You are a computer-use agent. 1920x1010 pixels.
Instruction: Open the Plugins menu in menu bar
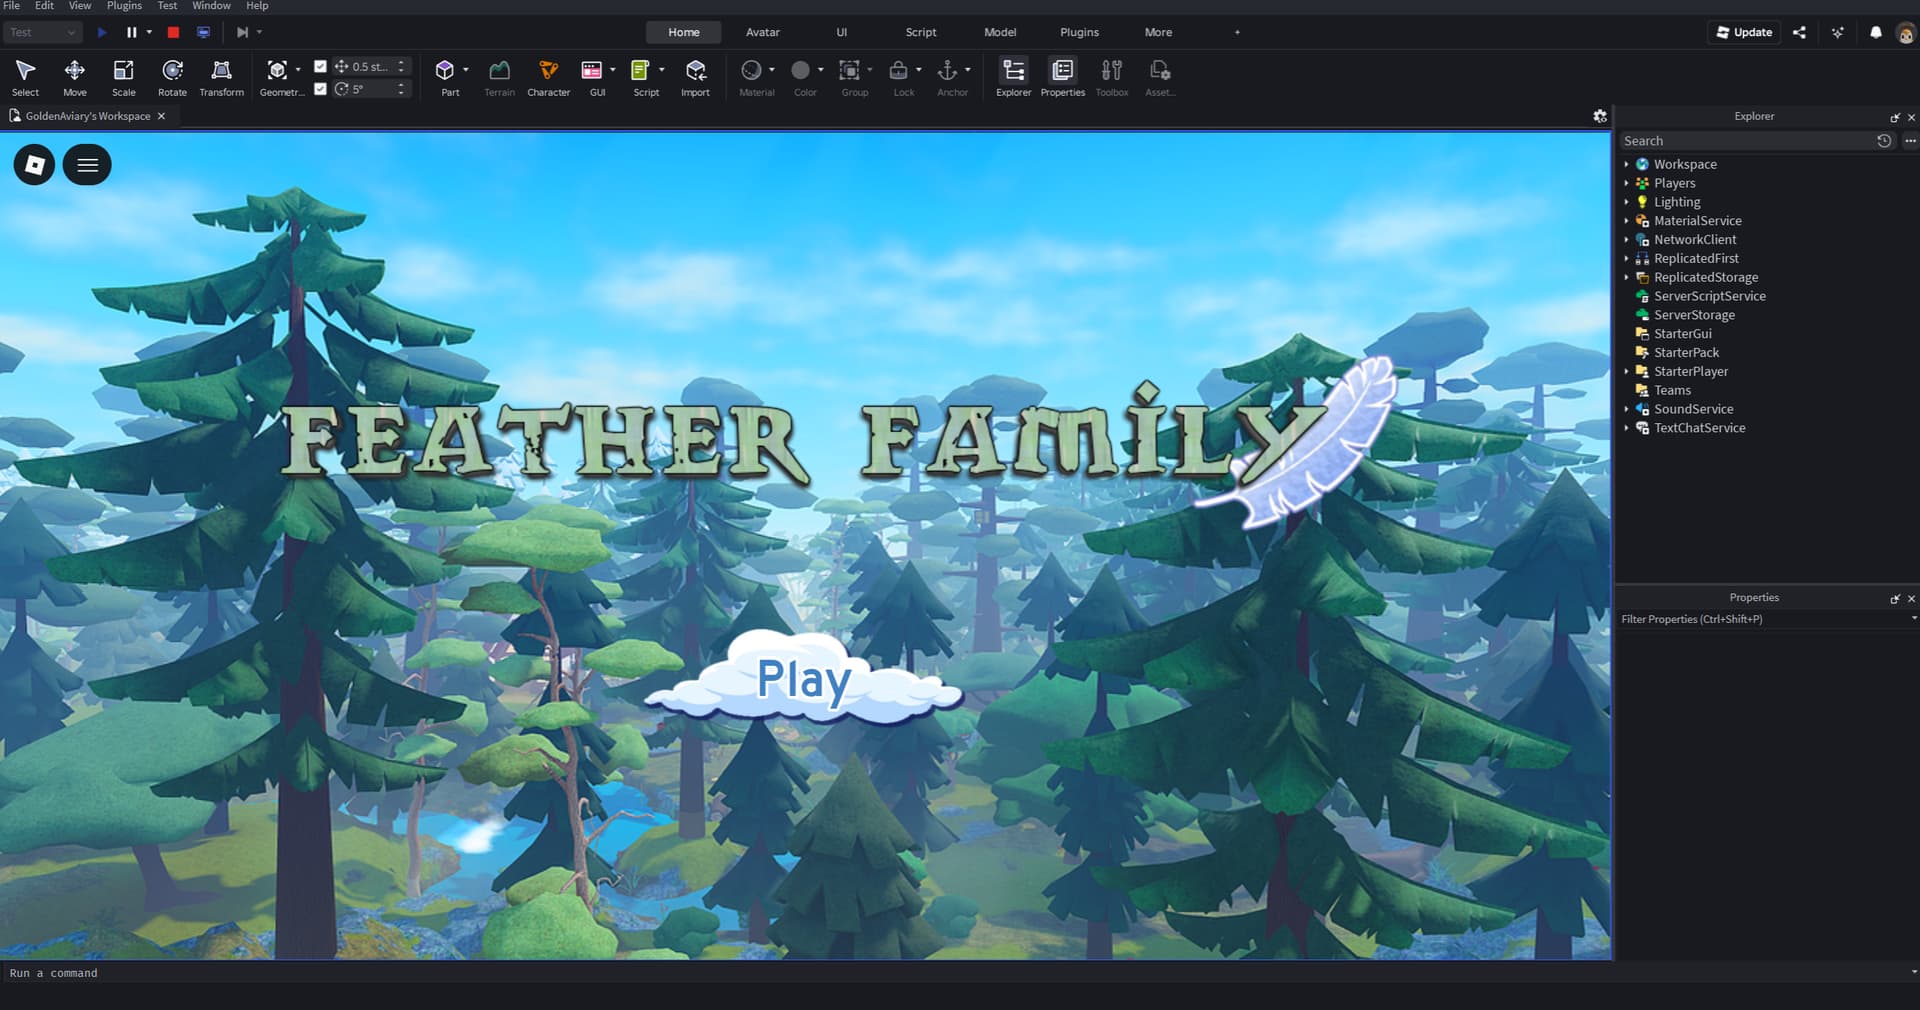[124, 6]
